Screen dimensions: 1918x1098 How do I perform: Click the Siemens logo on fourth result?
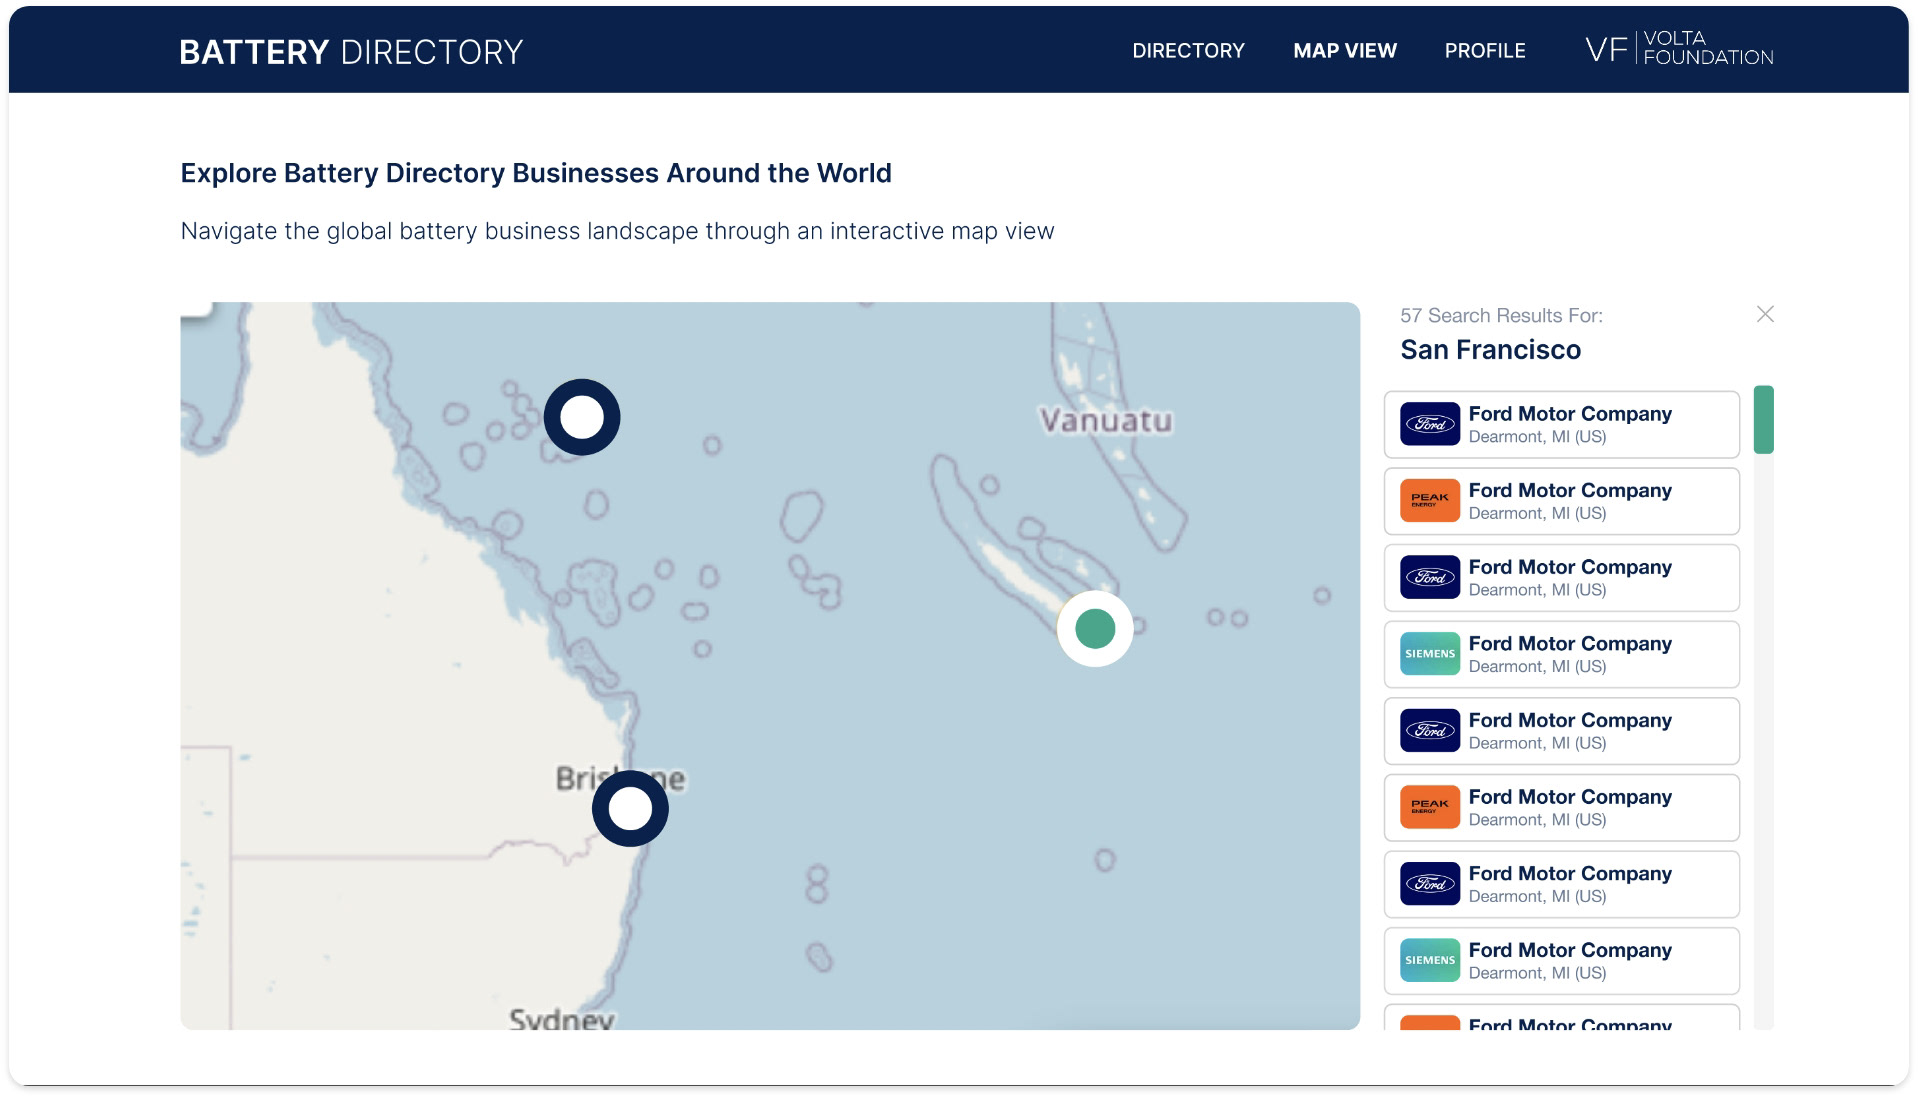click(1430, 654)
